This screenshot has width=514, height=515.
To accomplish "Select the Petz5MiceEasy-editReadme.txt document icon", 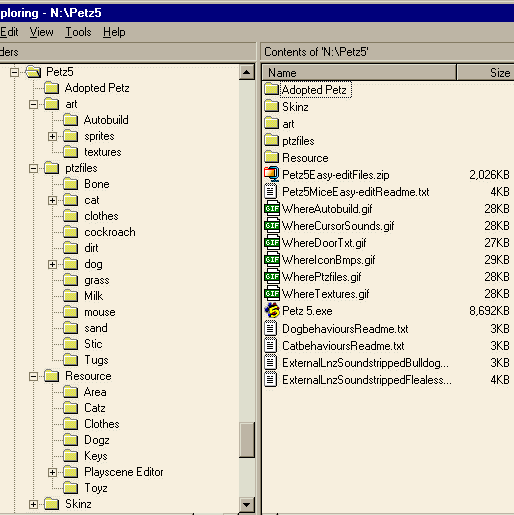I will point(271,191).
